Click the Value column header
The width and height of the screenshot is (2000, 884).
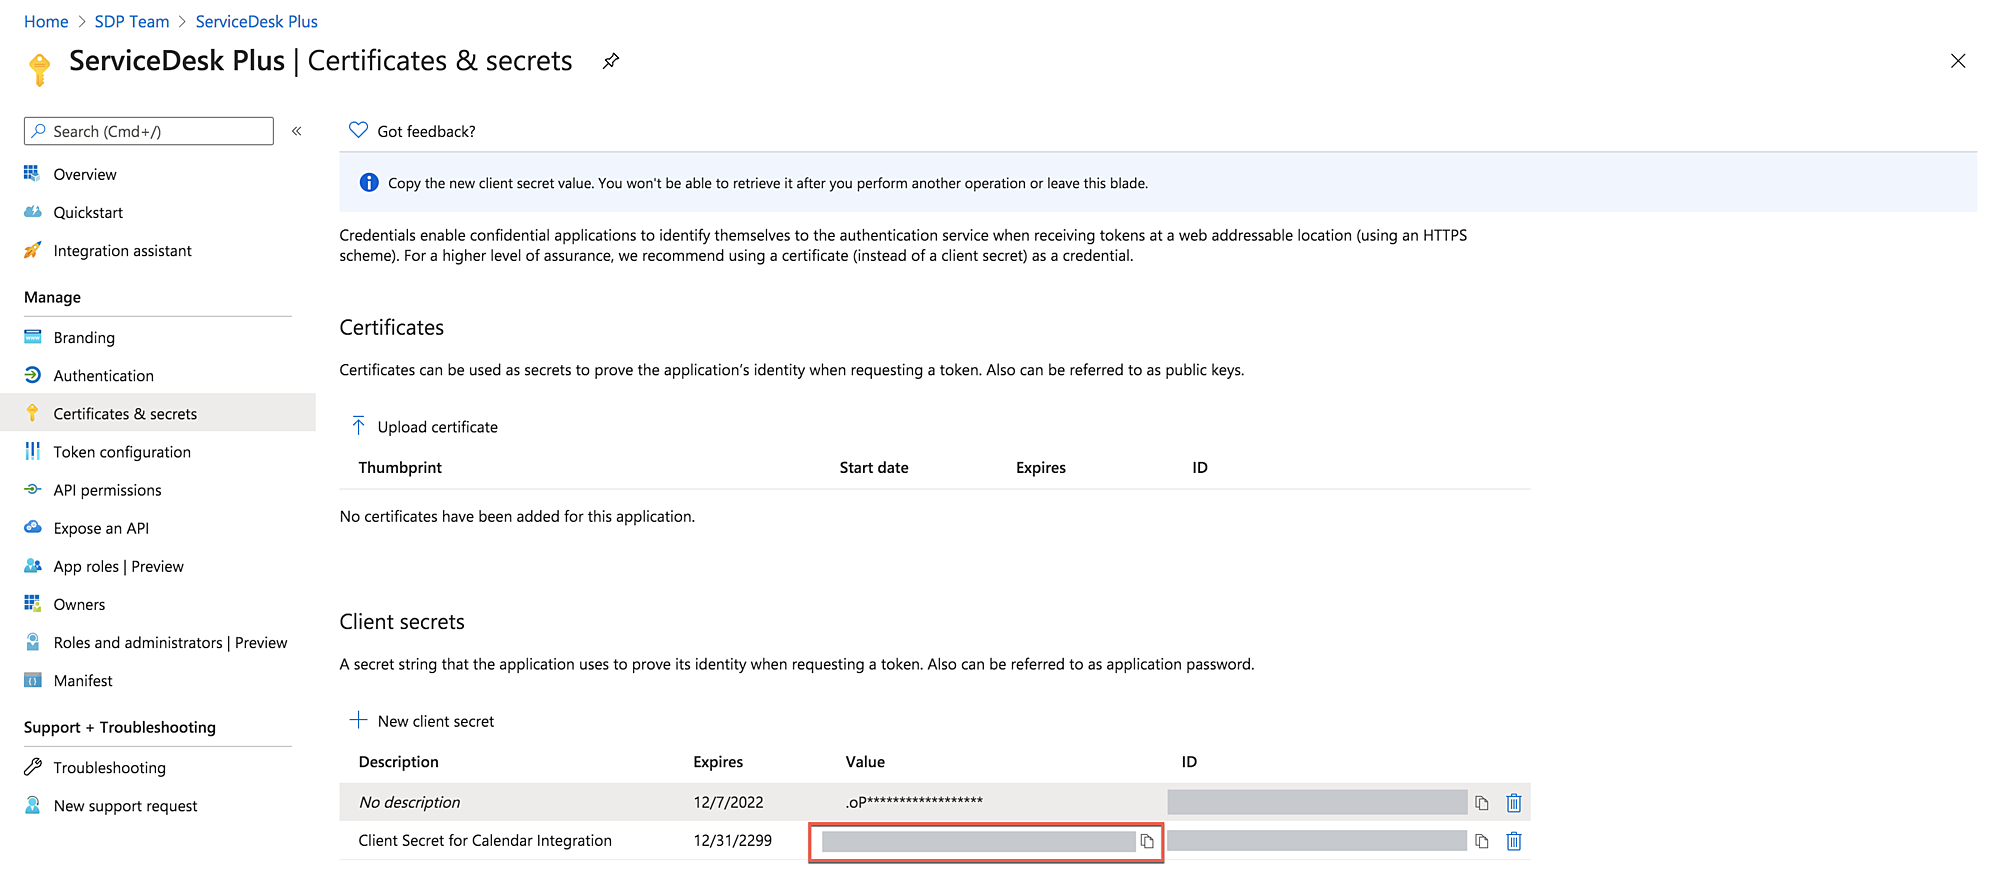pyautogui.click(x=865, y=761)
